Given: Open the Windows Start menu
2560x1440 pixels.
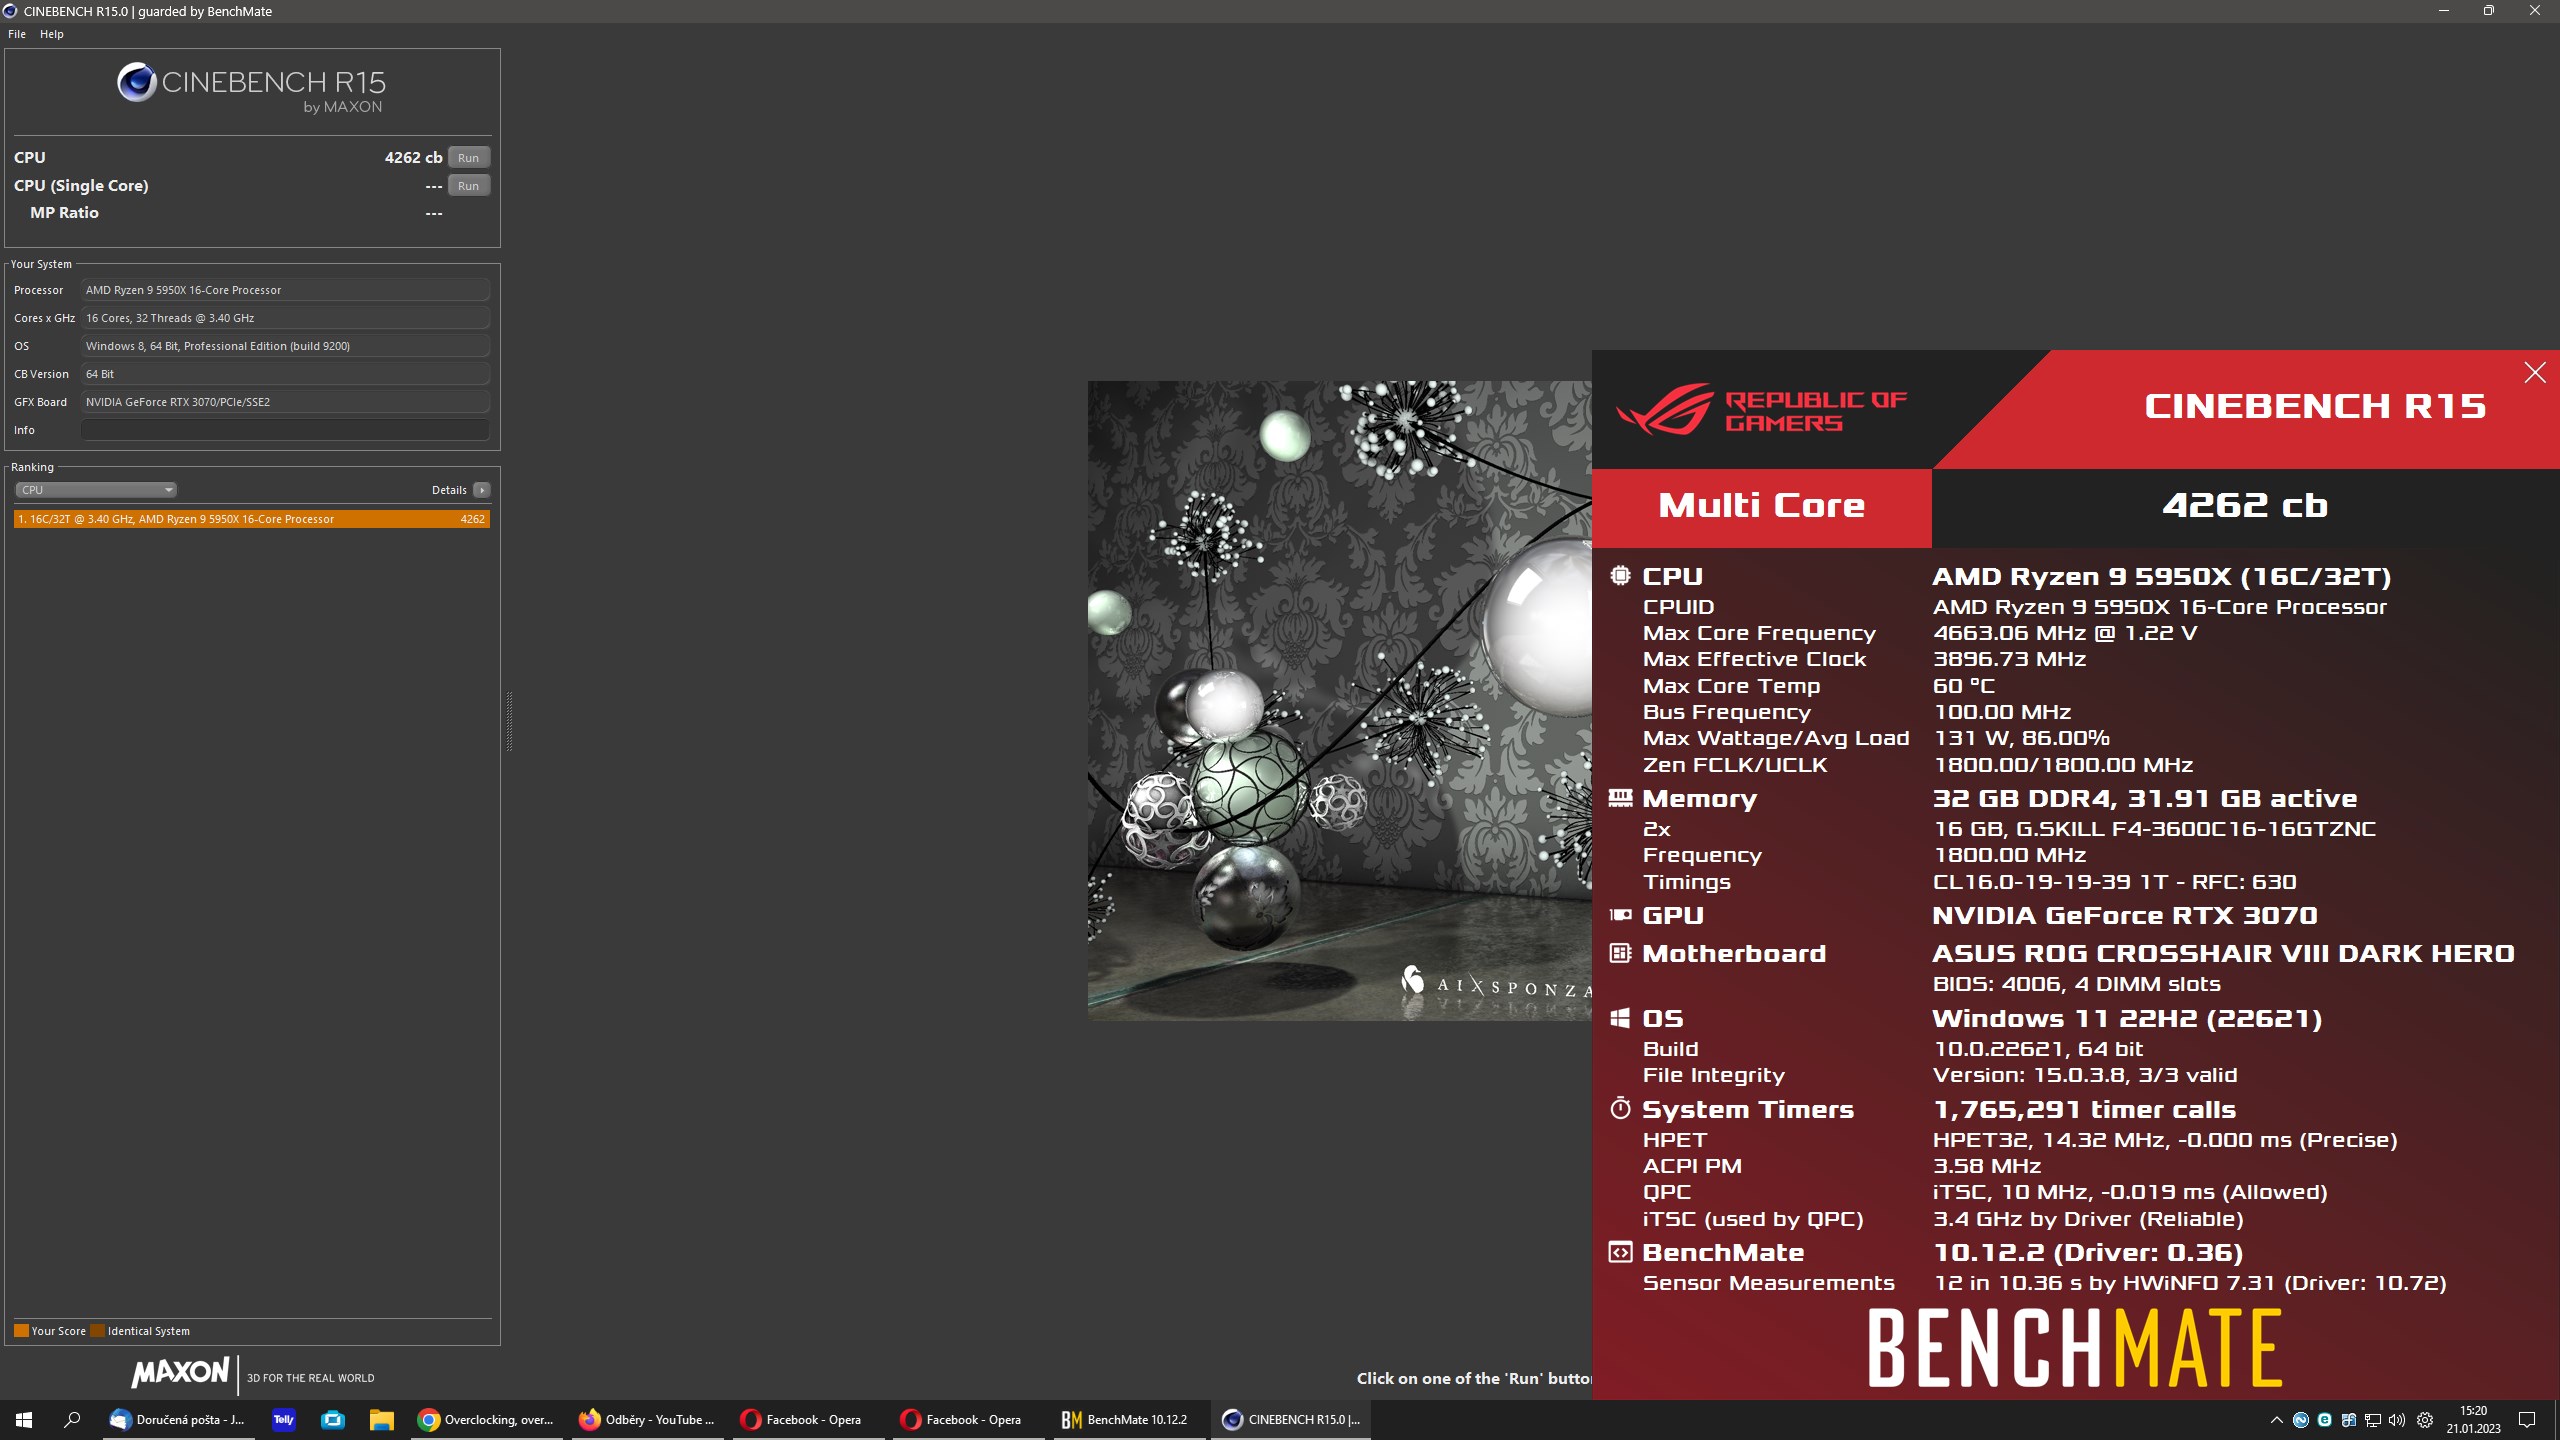Looking at the screenshot, I should click(24, 1419).
